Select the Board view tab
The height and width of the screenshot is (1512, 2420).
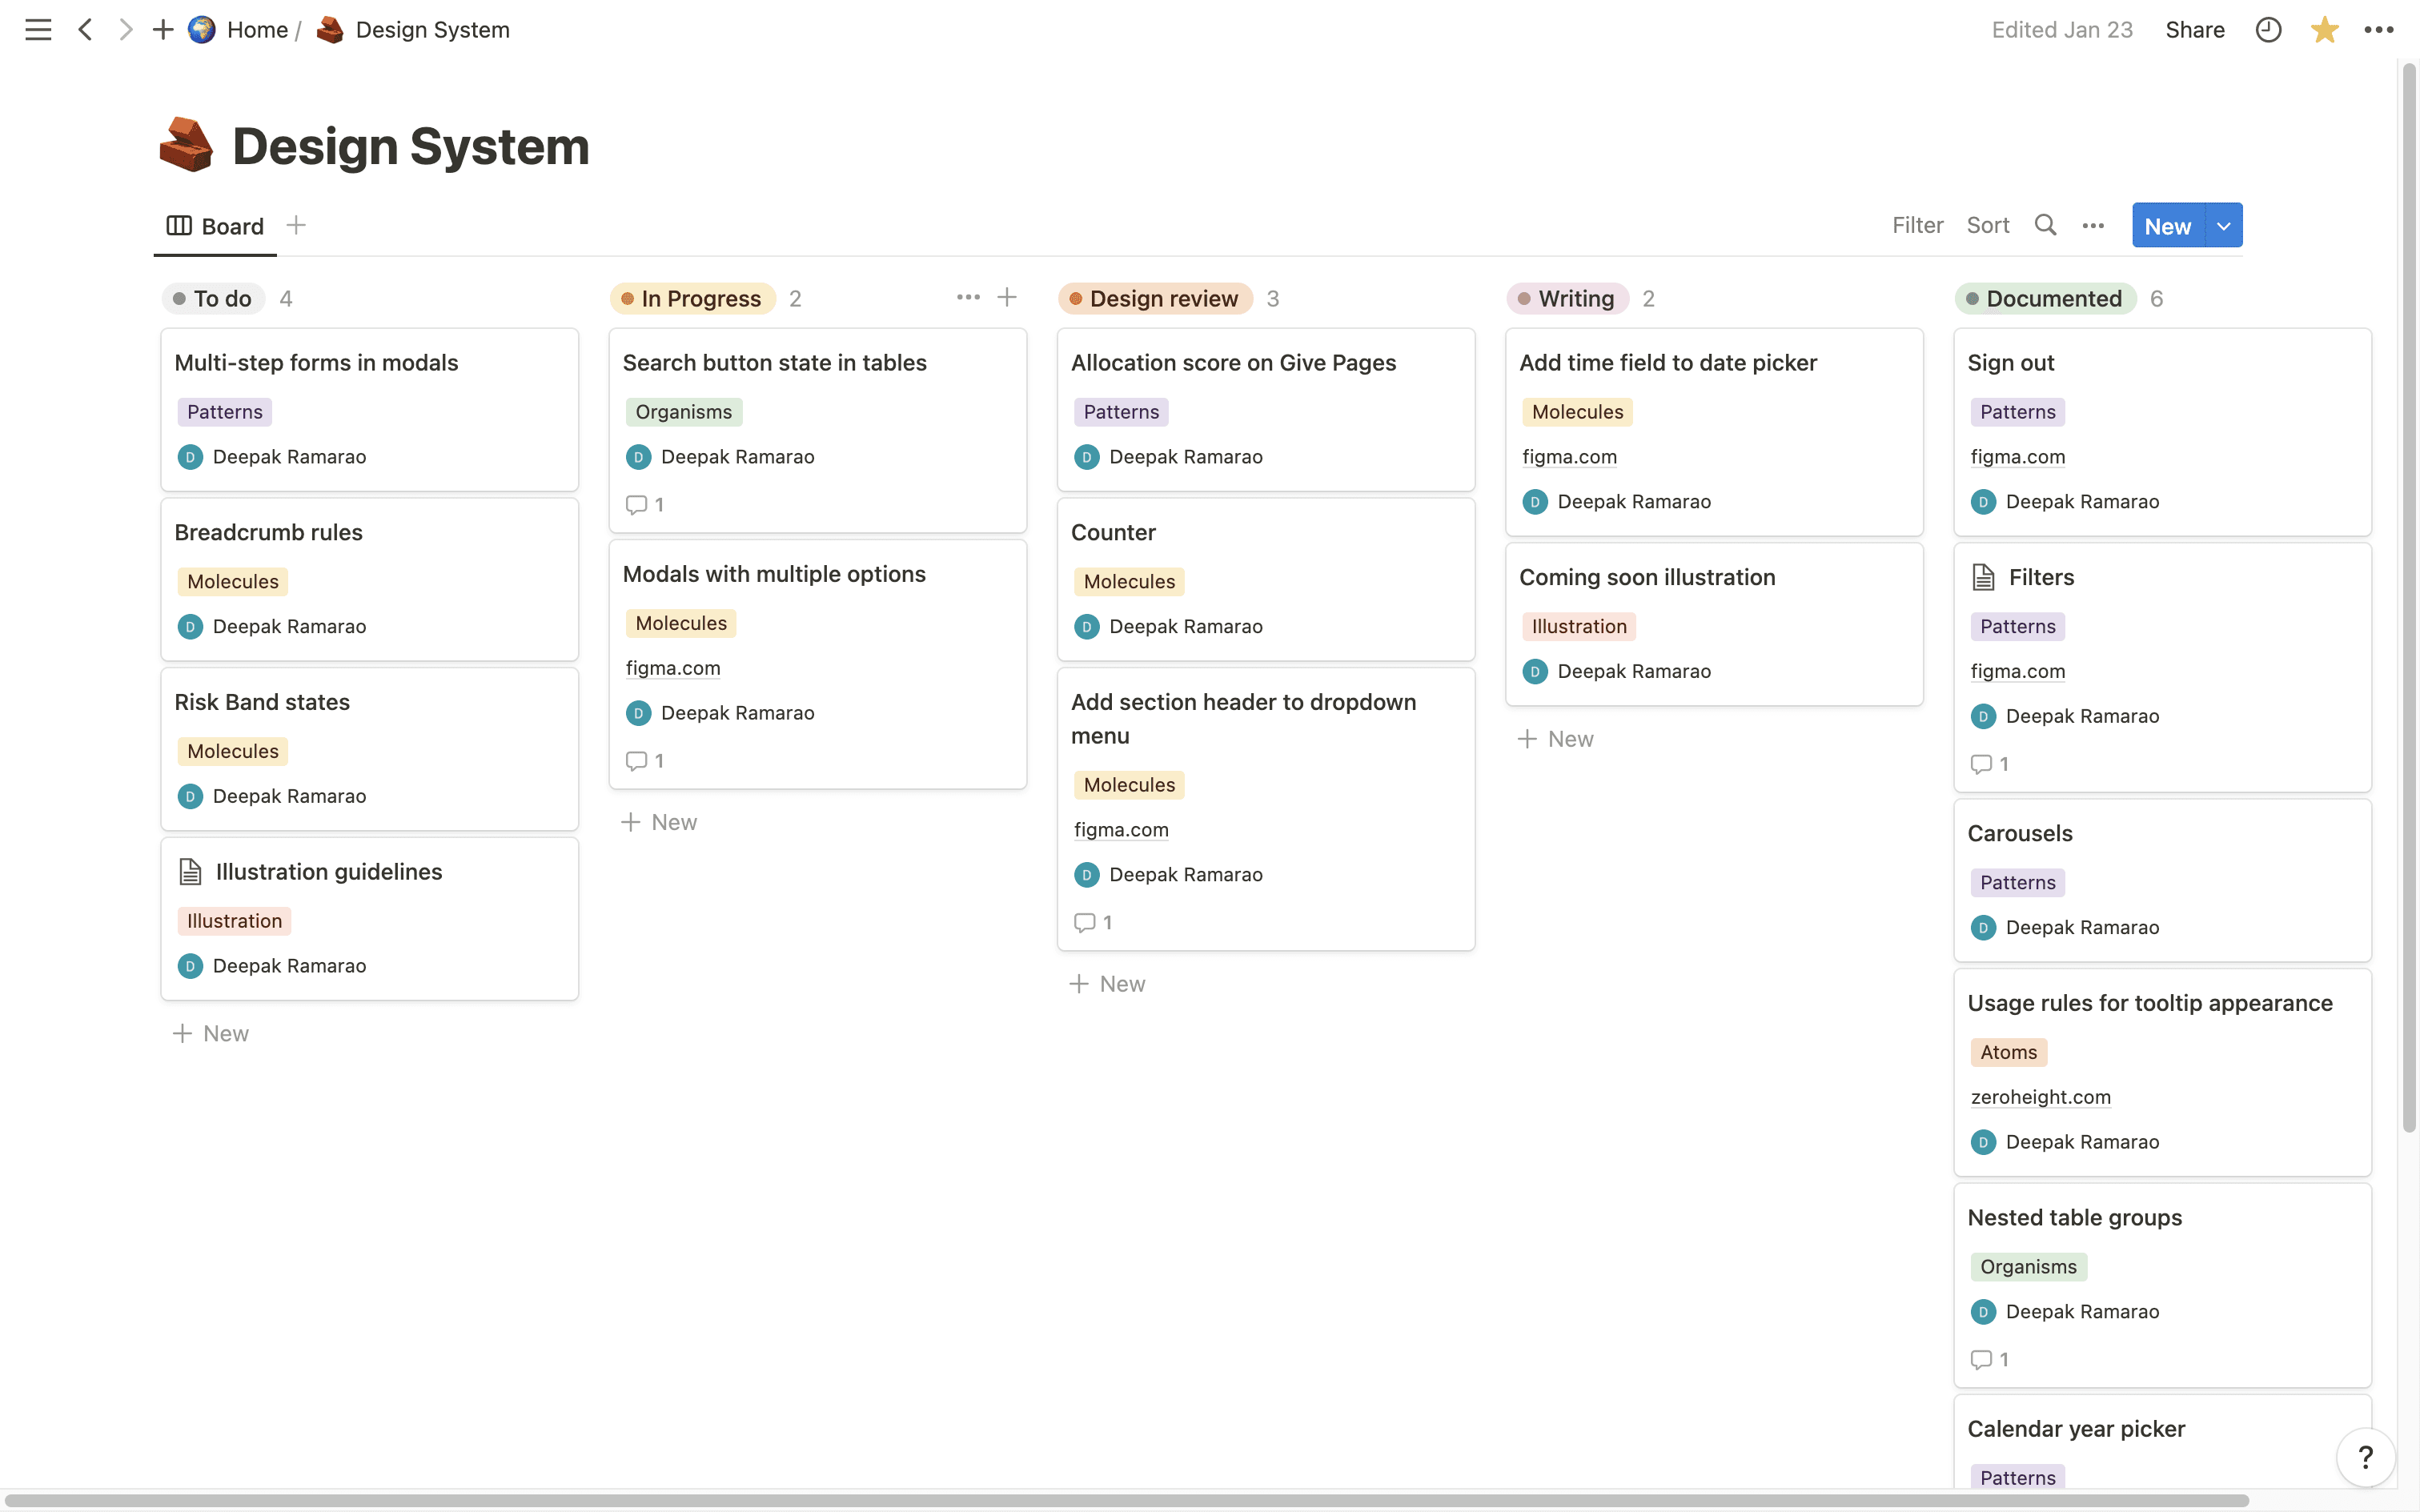coord(215,226)
